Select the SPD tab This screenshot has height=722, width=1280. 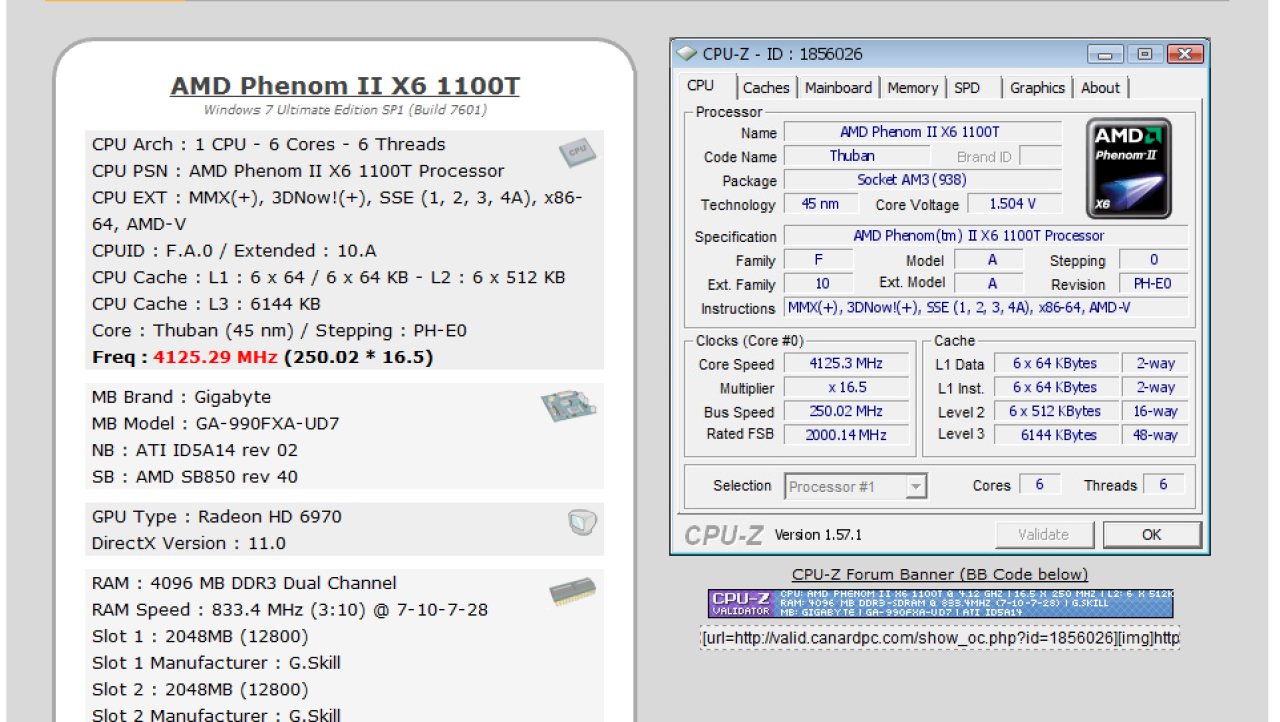point(967,88)
